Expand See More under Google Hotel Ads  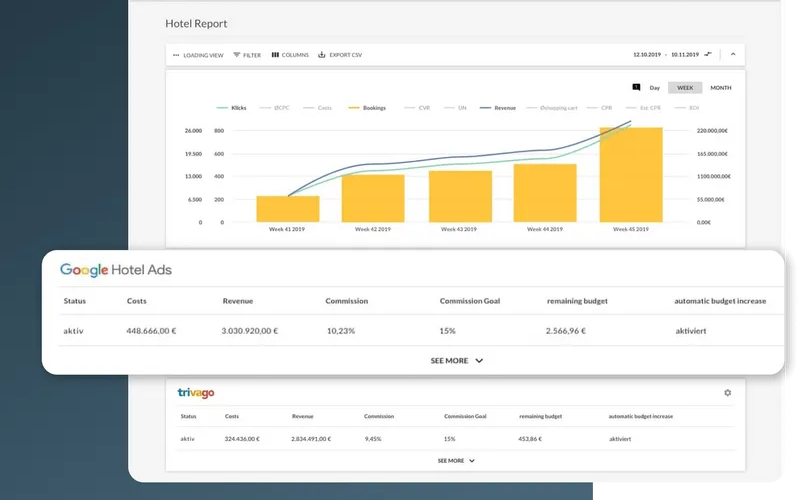coord(457,360)
